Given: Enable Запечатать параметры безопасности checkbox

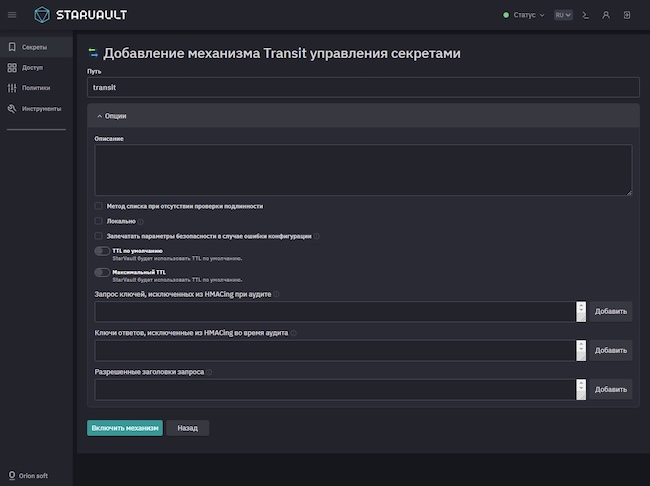Looking at the screenshot, I should pyautogui.click(x=98, y=236).
